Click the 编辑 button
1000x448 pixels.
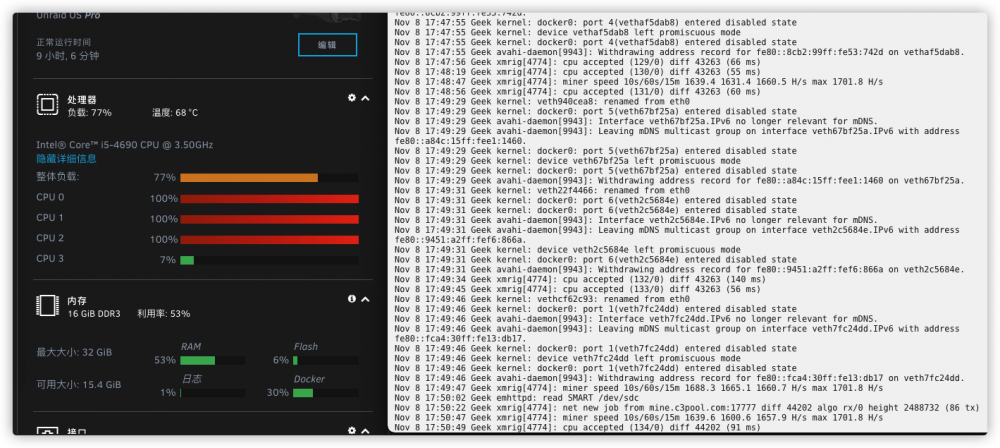pyautogui.click(x=327, y=45)
